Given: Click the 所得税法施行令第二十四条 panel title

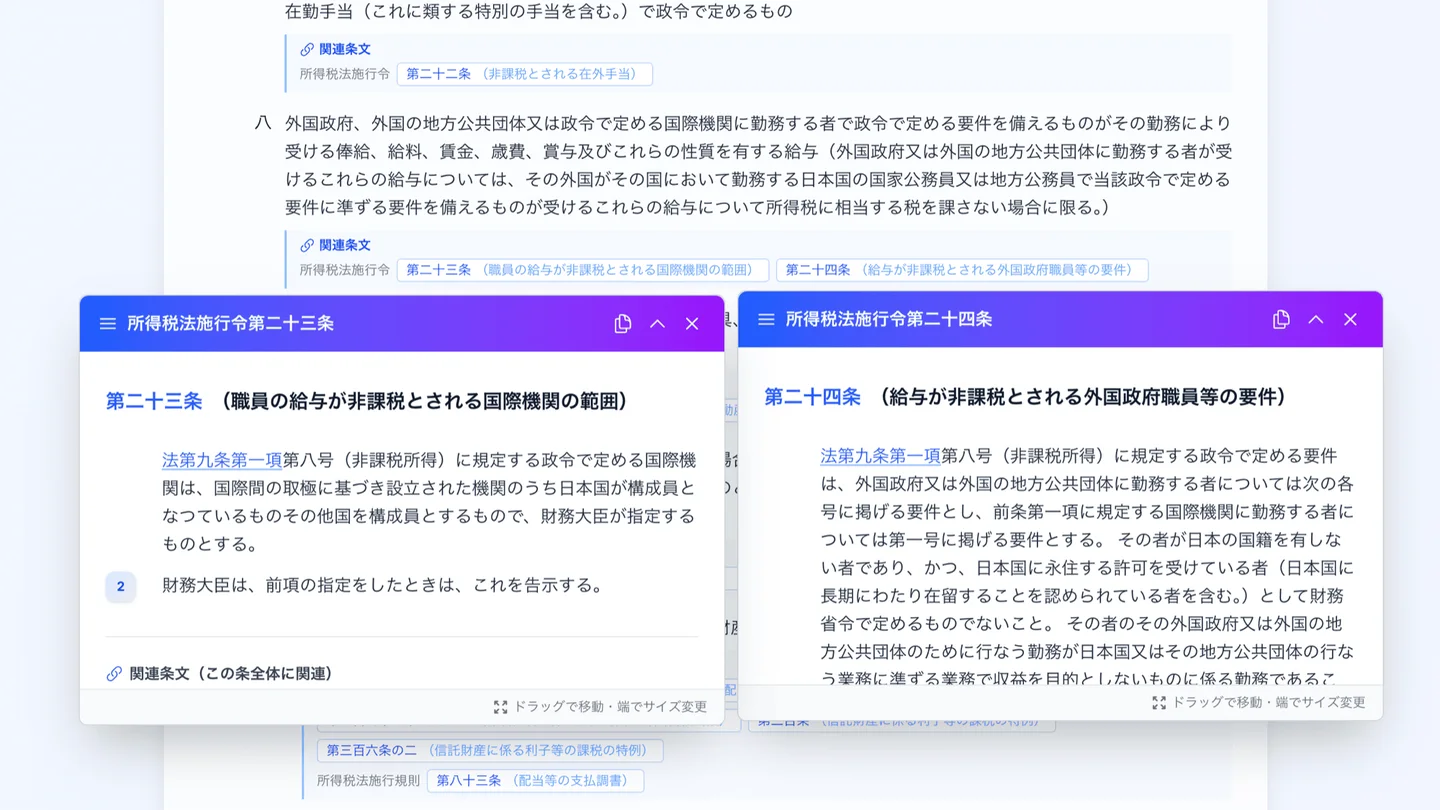Looking at the screenshot, I should (x=889, y=320).
